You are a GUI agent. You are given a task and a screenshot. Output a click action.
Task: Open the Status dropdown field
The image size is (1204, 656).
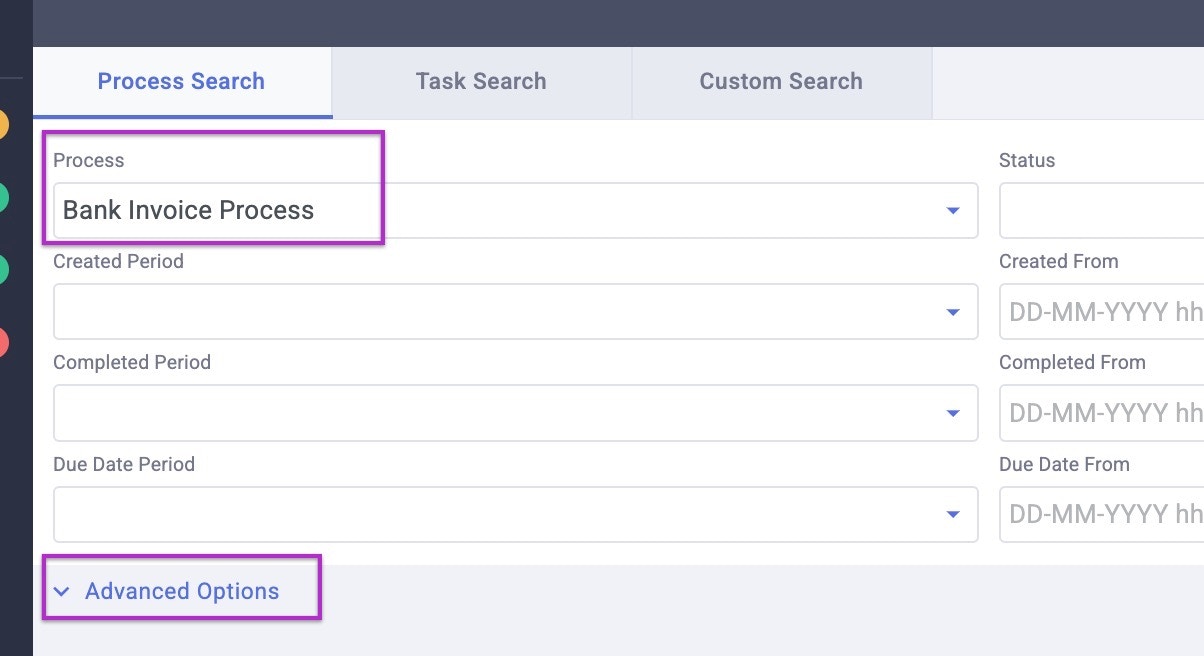(x=1100, y=211)
